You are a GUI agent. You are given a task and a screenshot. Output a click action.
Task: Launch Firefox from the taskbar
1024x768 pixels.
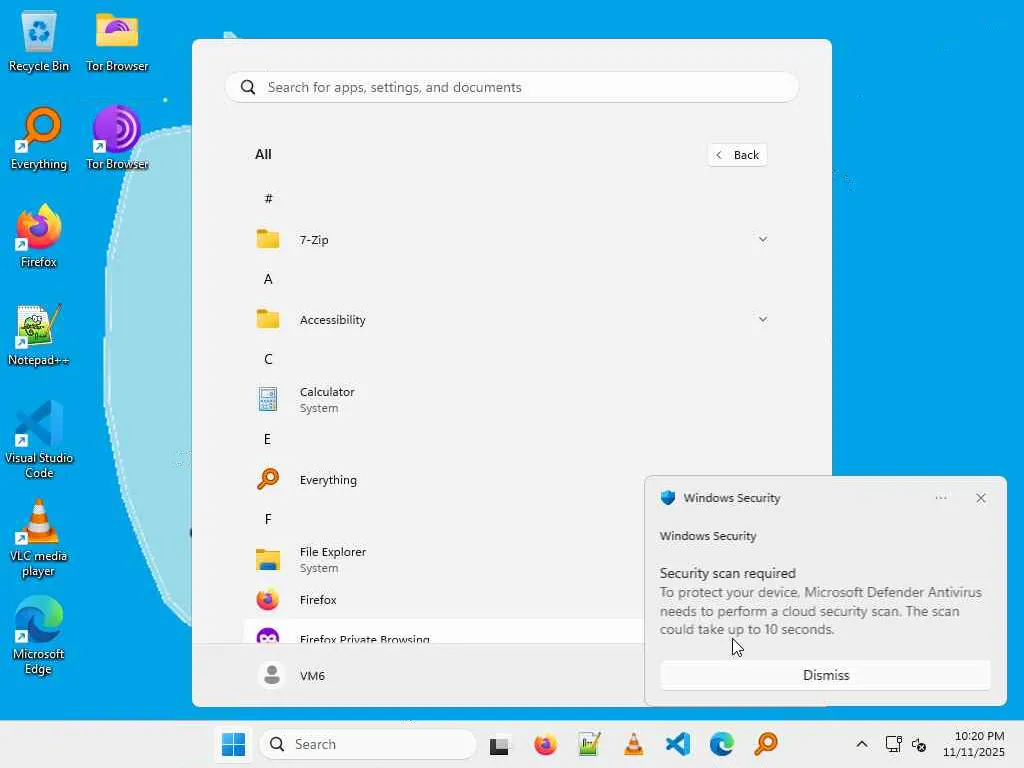click(545, 744)
